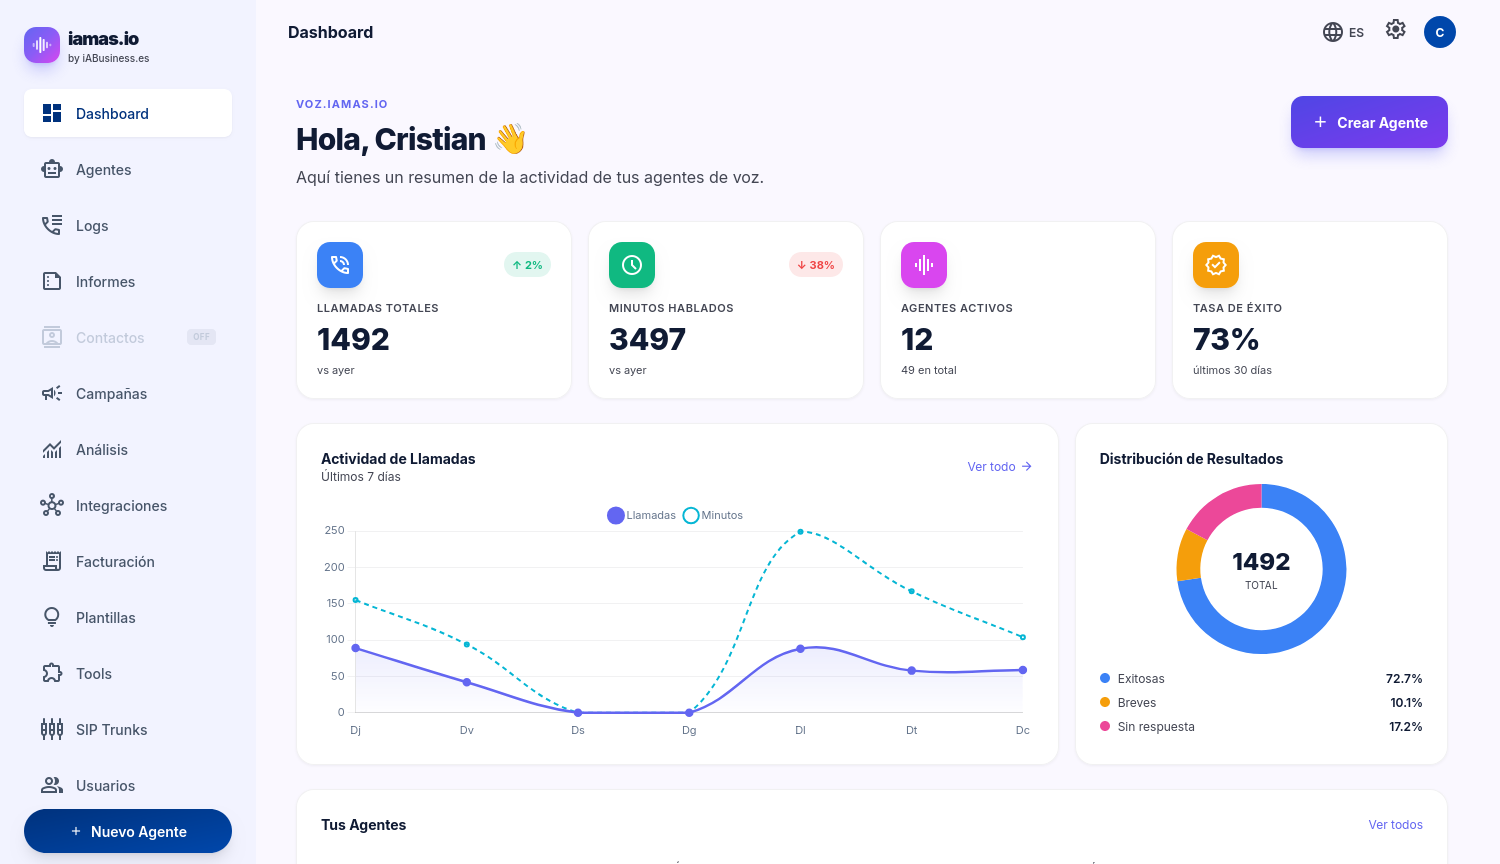Go to the Dashboard menu item
This screenshot has width=1500, height=864.
click(x=128, y=113)
